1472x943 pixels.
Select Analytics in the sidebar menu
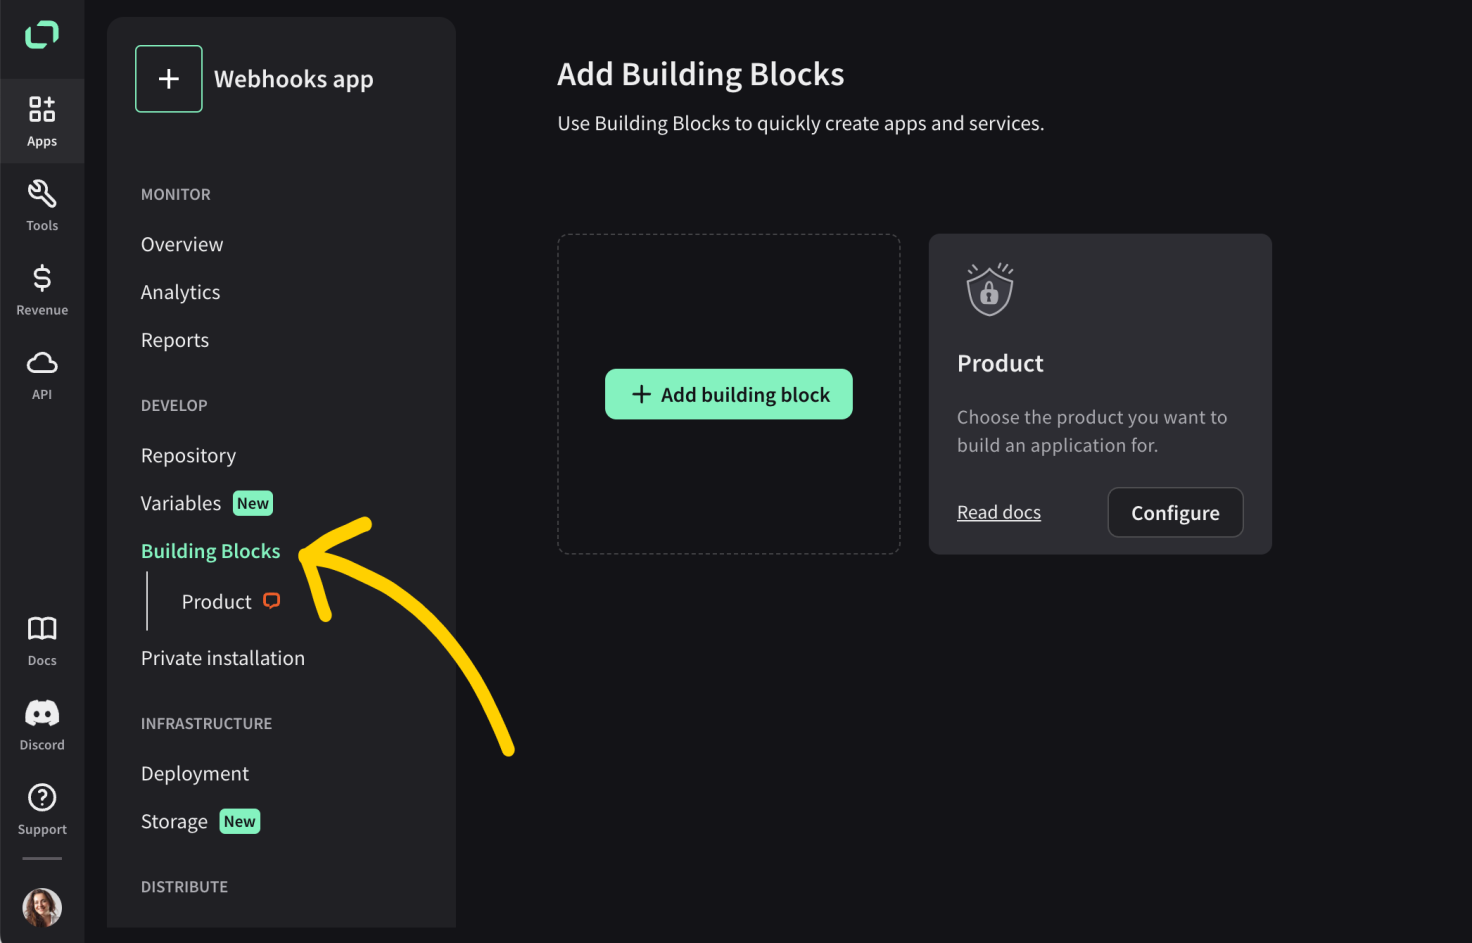click(x=180, y=293)
